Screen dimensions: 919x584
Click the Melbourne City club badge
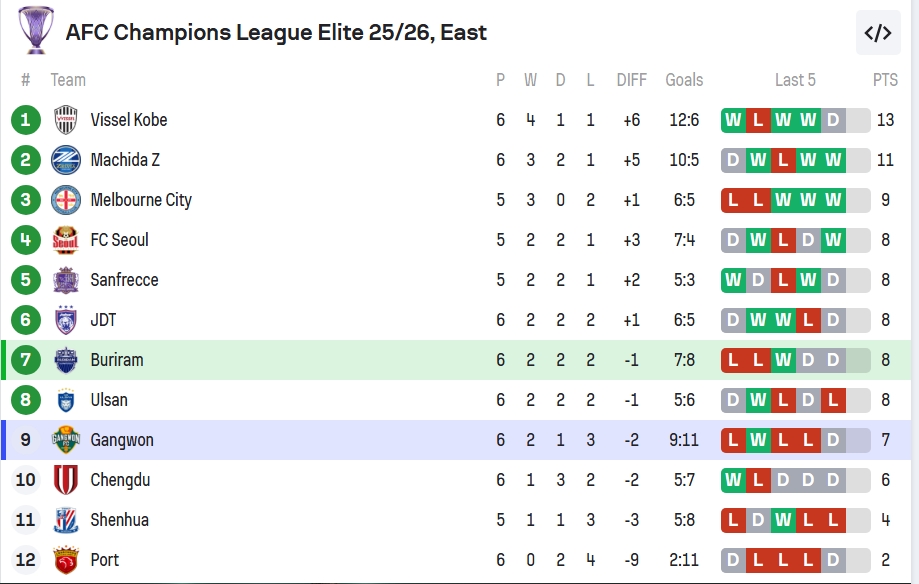click(66, 200)
